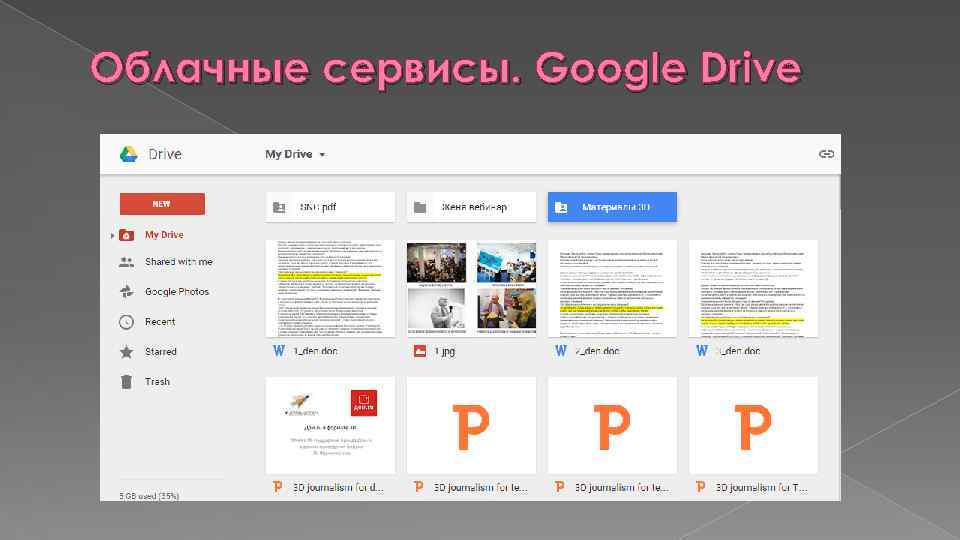Image resolution: width=960 pixels, height=540 pixels.
Task: Select the blue highlighted Материалы 3D folder
Action: pyautogui.click(x=612, y=207)
